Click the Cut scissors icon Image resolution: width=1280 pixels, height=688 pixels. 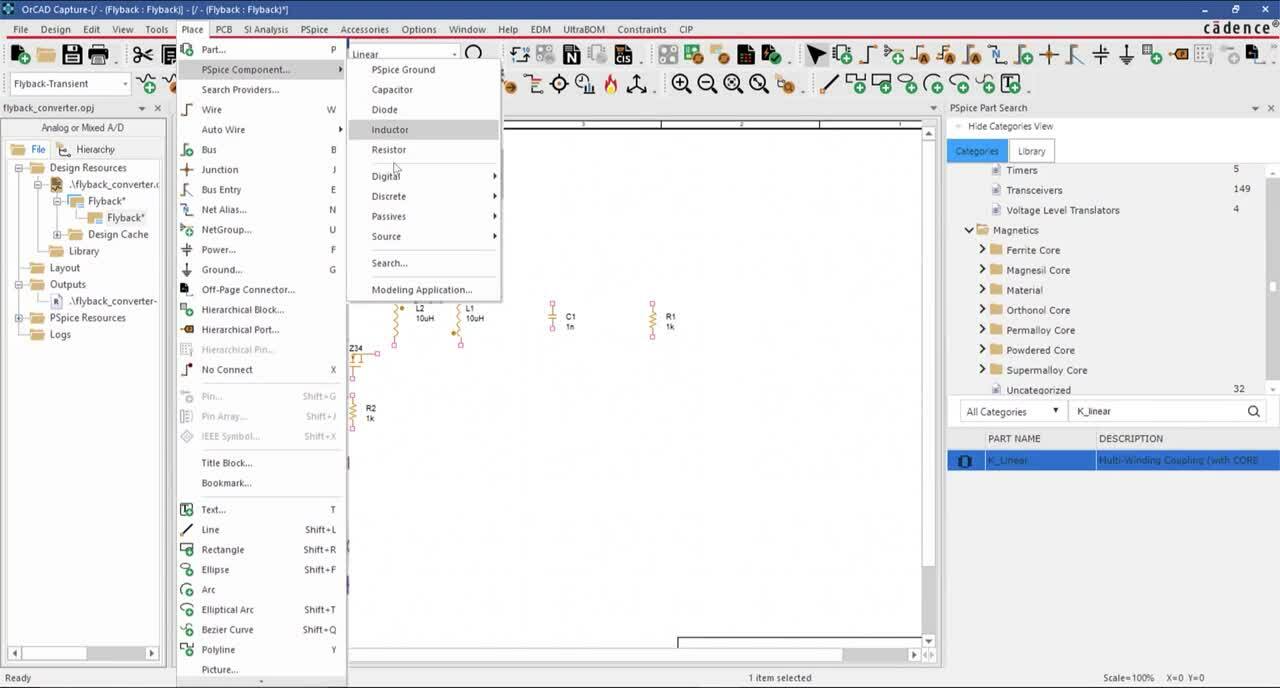[x=143, y=54]
